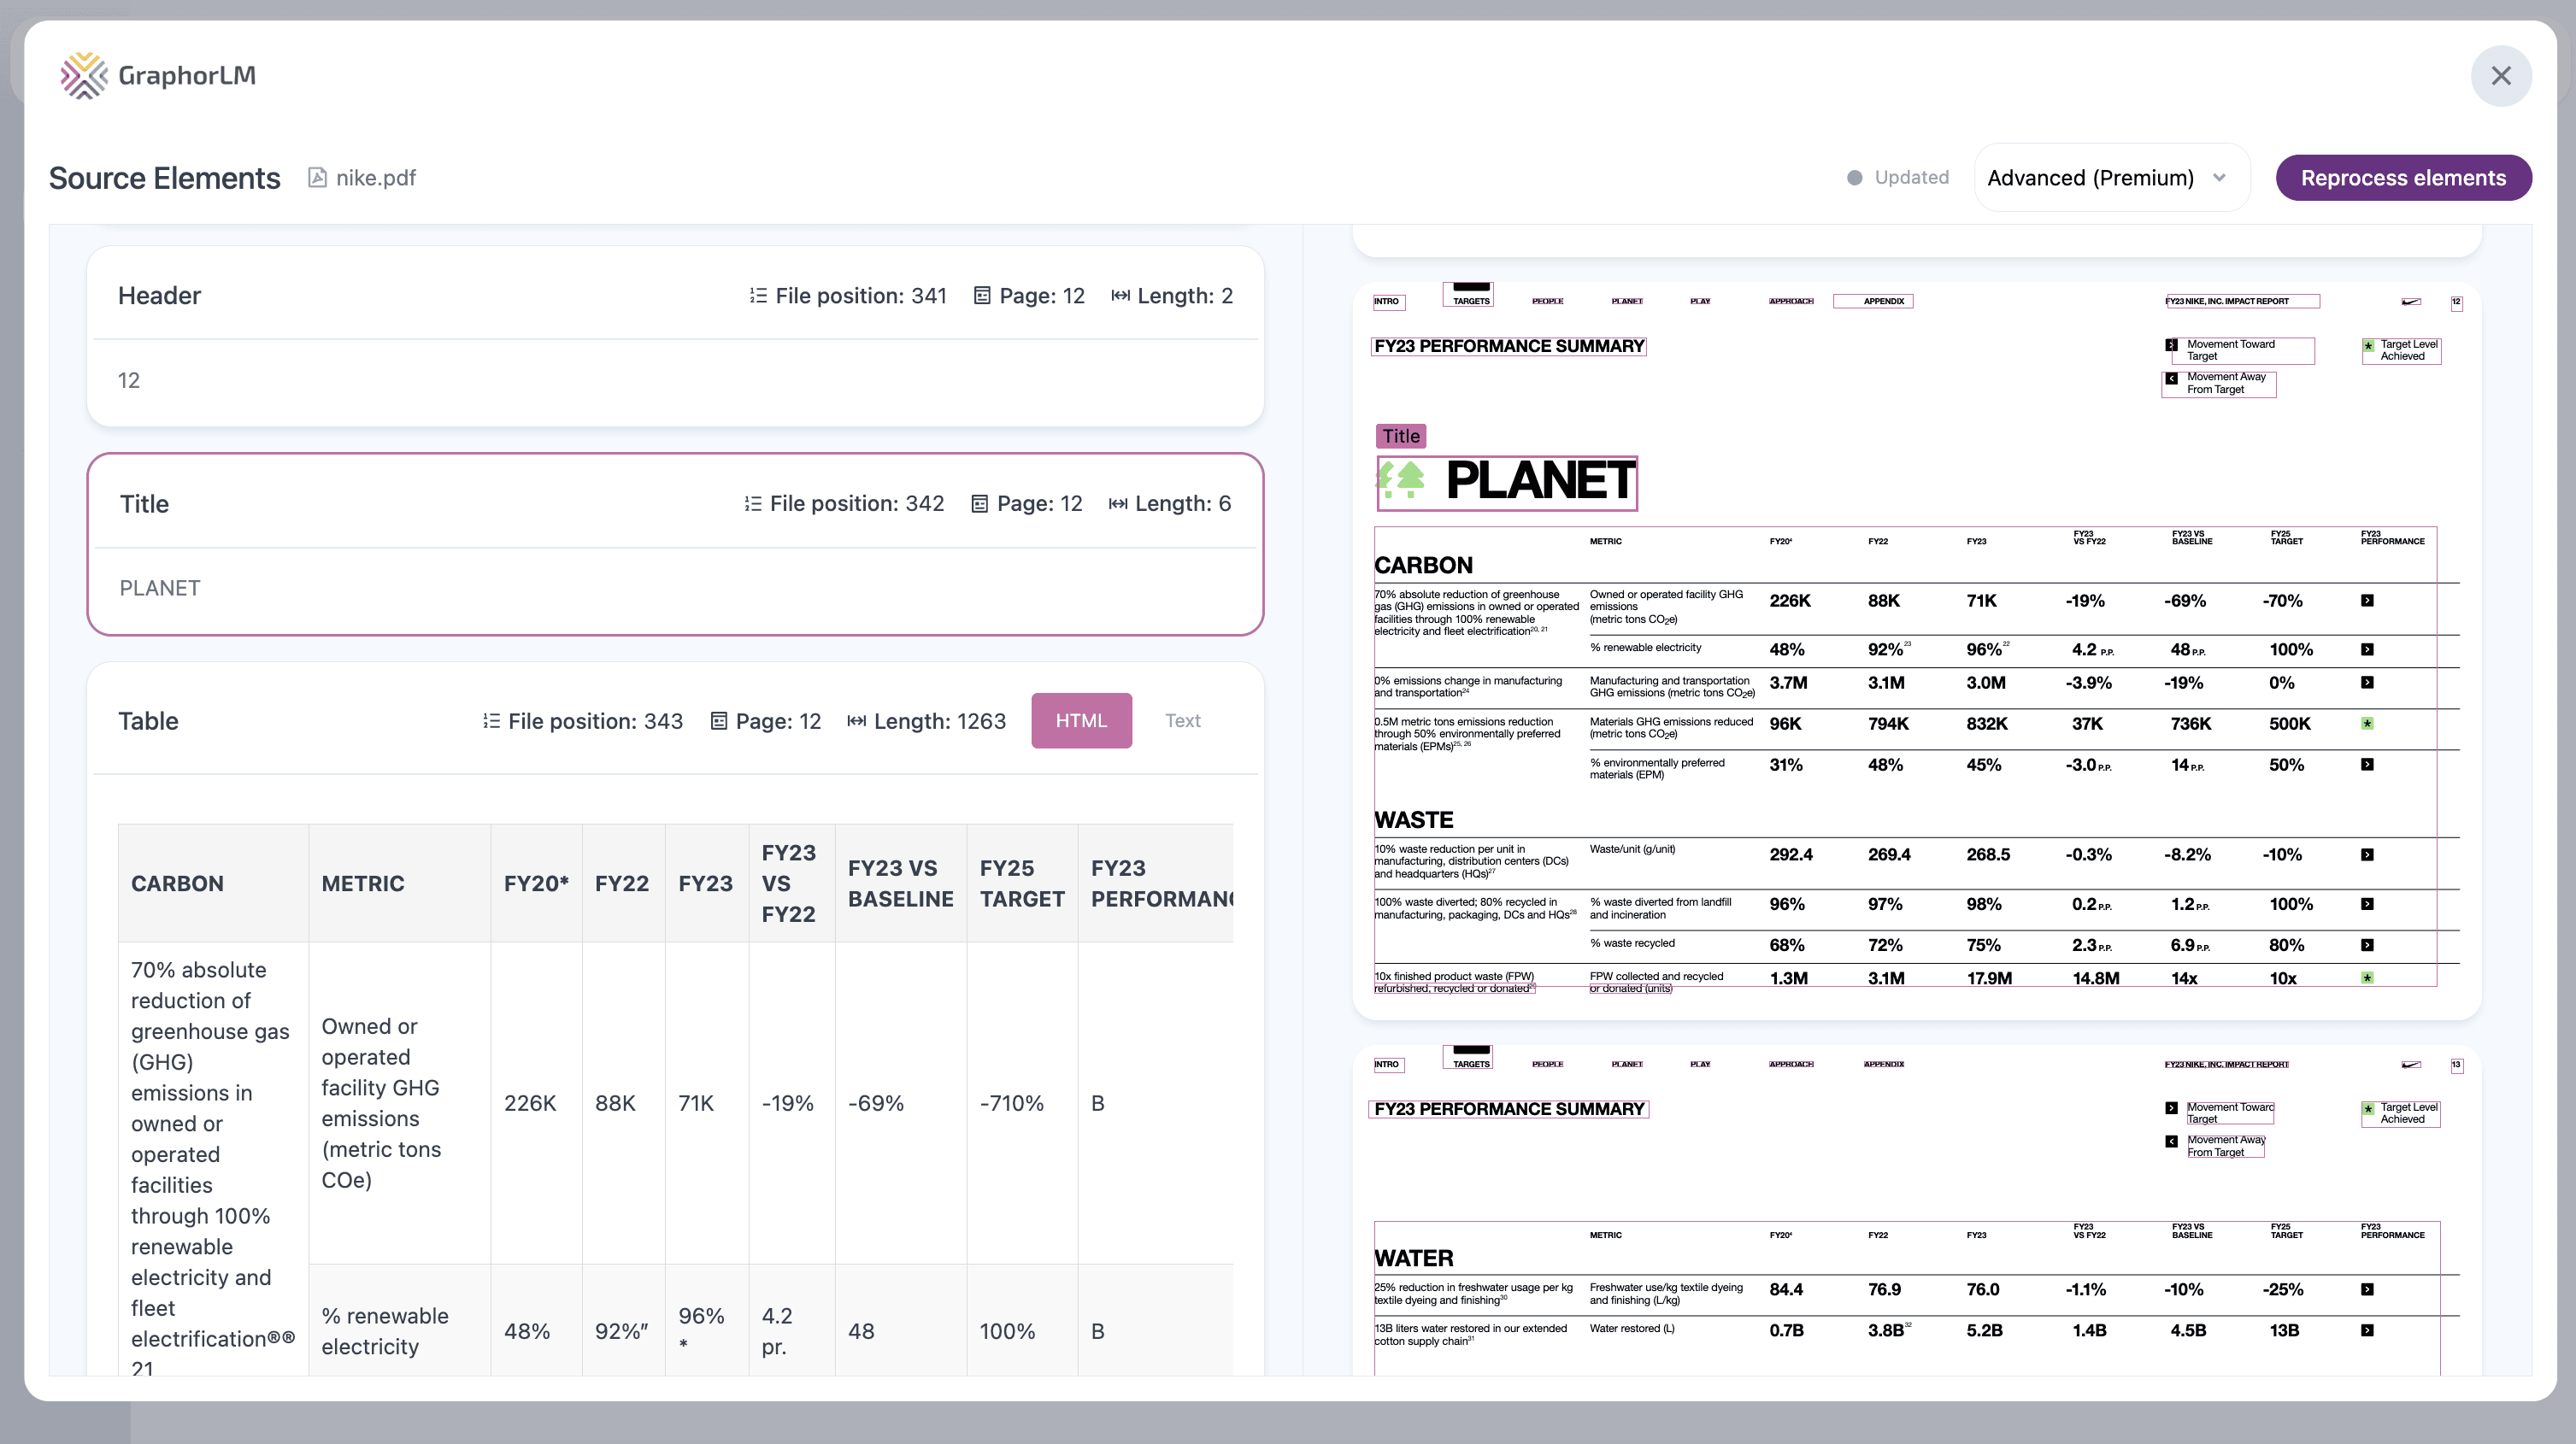The height and width of the screenshot is (1444, 2576).
Task: Click the Updated status indicator
Action: coord(1897,178)
